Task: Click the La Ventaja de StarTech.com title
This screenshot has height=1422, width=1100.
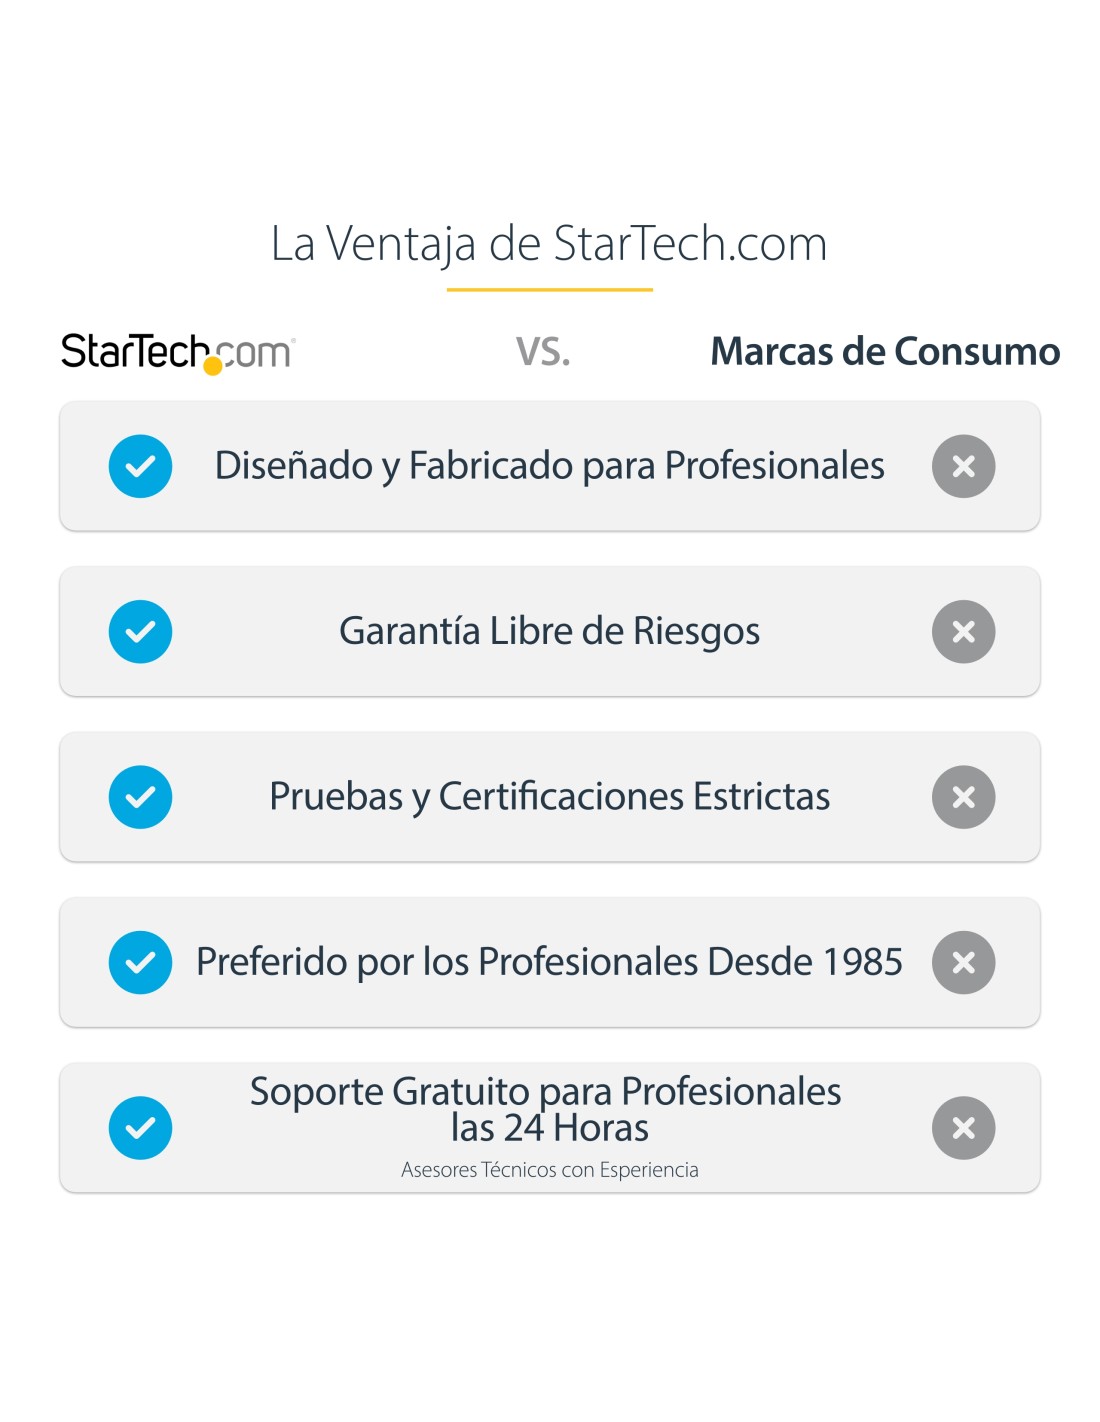Action: pos(549,245)
